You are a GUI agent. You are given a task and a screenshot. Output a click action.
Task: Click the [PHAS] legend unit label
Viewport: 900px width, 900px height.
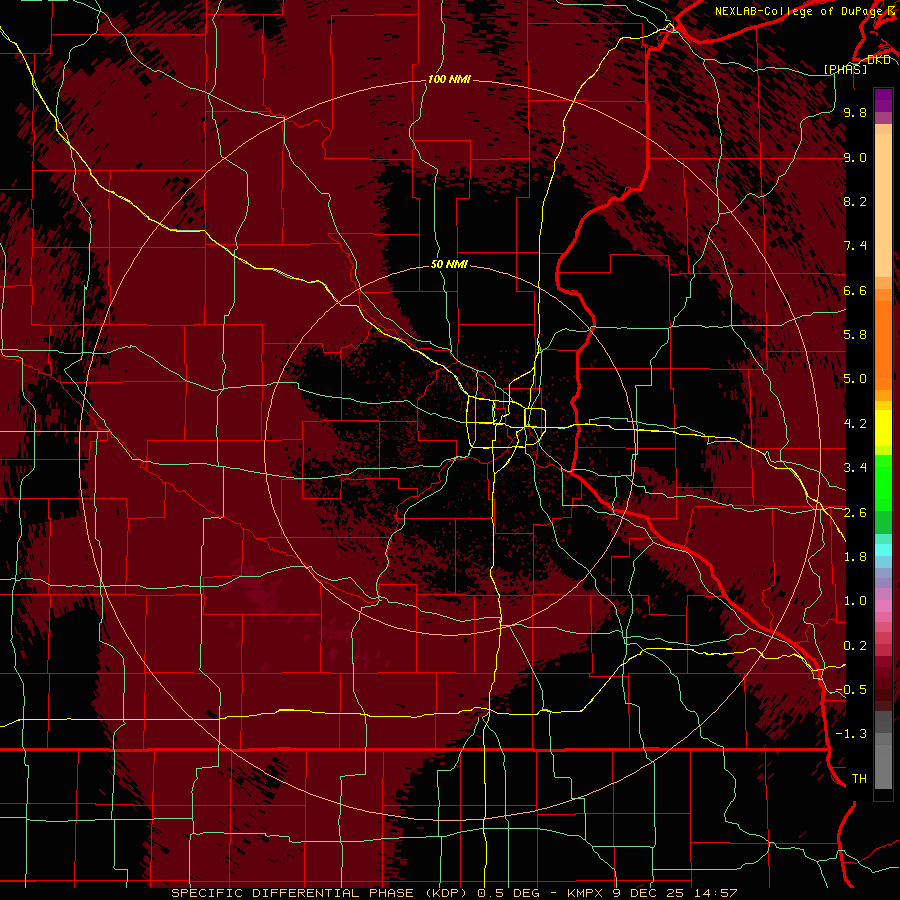click(x=845, y=69)
